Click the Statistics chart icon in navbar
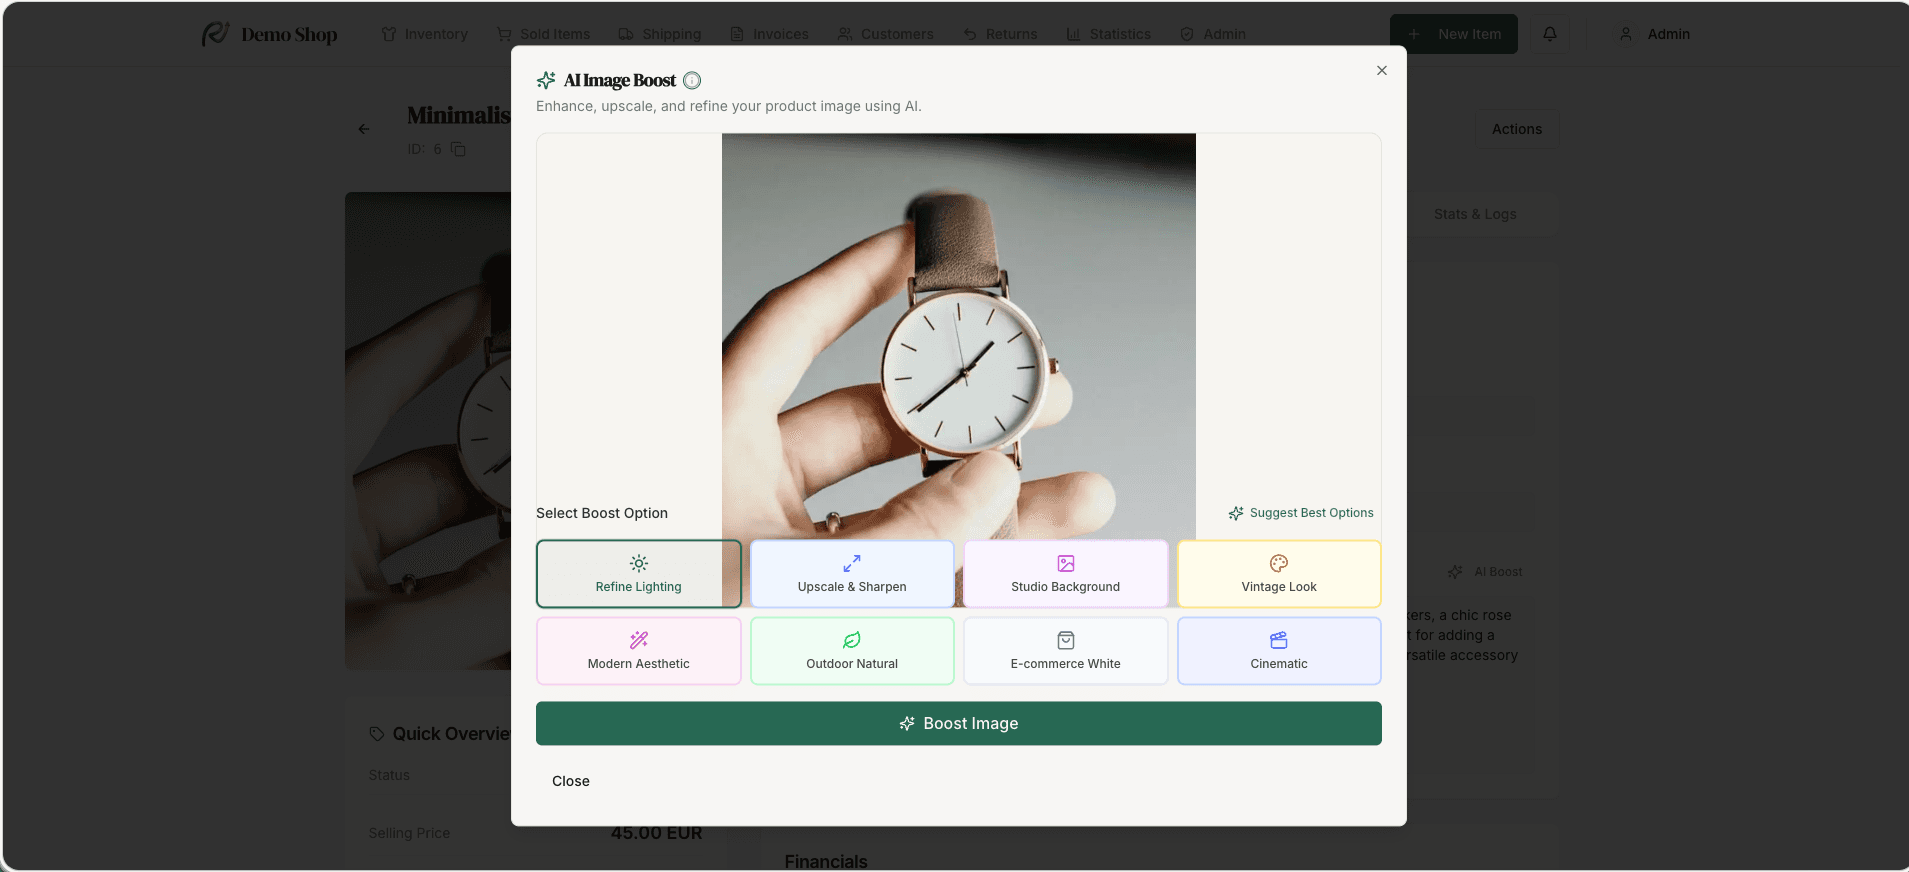1909x872 pixels. [1073, 34]
